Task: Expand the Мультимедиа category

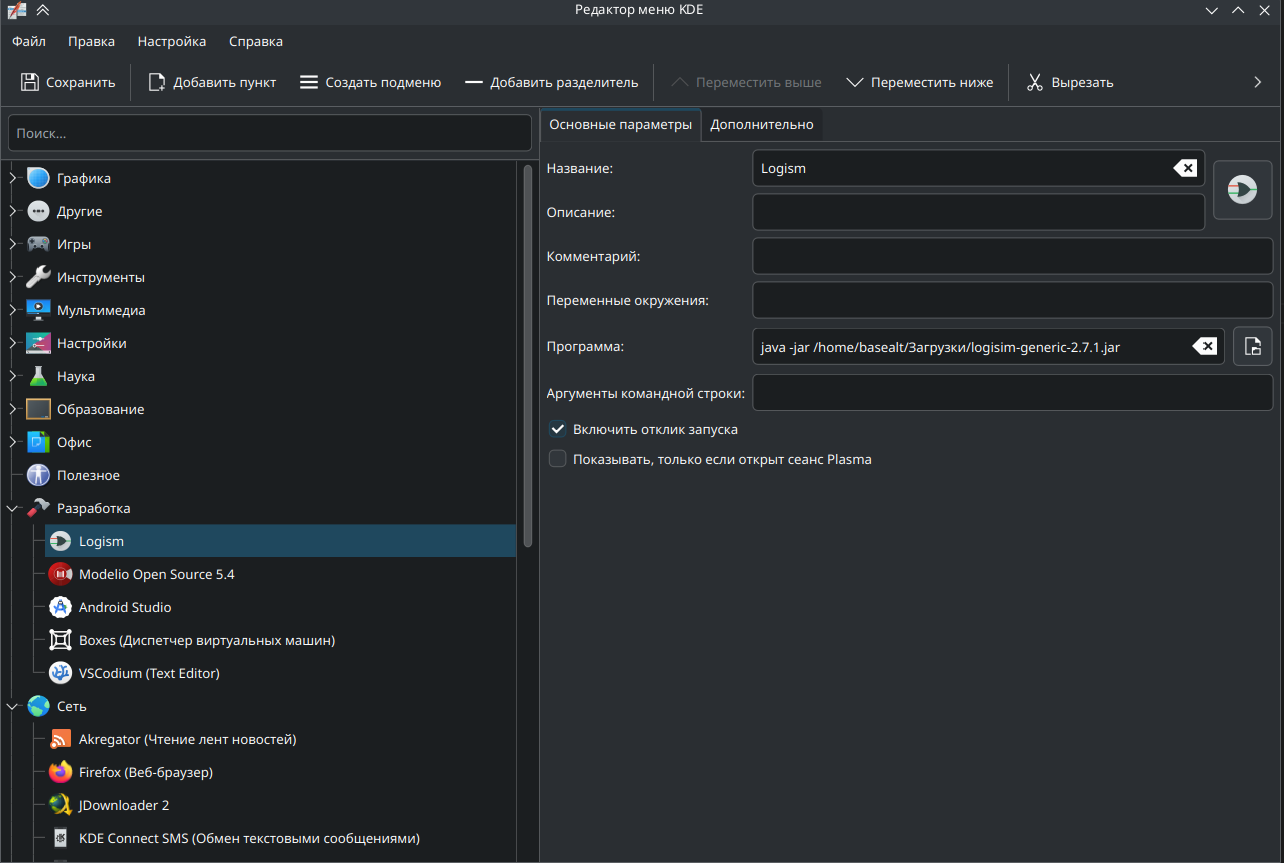Action: coord(13,310)
